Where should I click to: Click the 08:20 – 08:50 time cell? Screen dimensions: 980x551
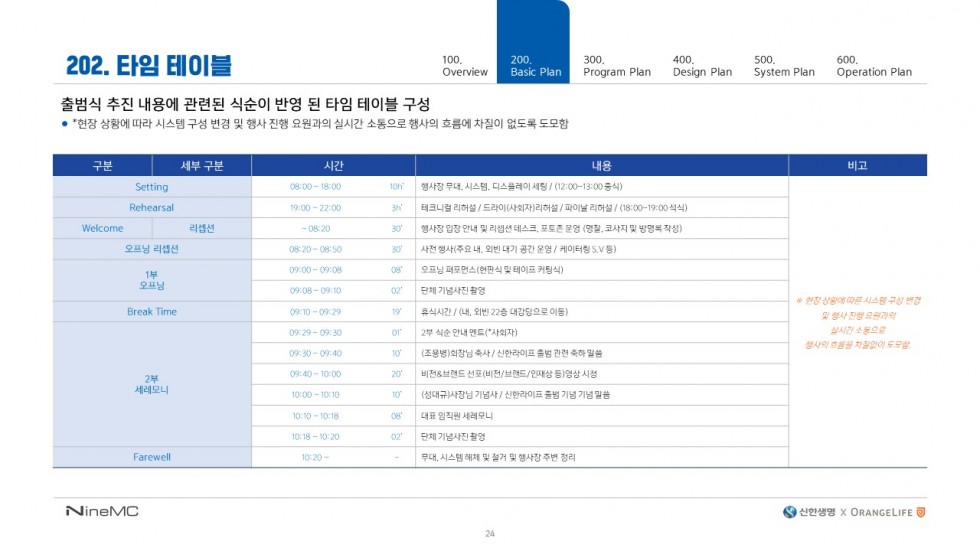point(316,249)
